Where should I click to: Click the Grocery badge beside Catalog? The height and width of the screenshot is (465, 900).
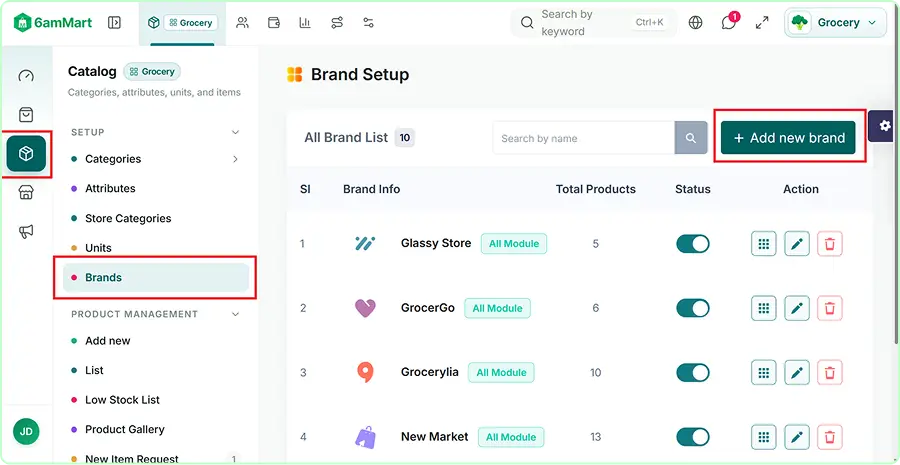(152, 72)
